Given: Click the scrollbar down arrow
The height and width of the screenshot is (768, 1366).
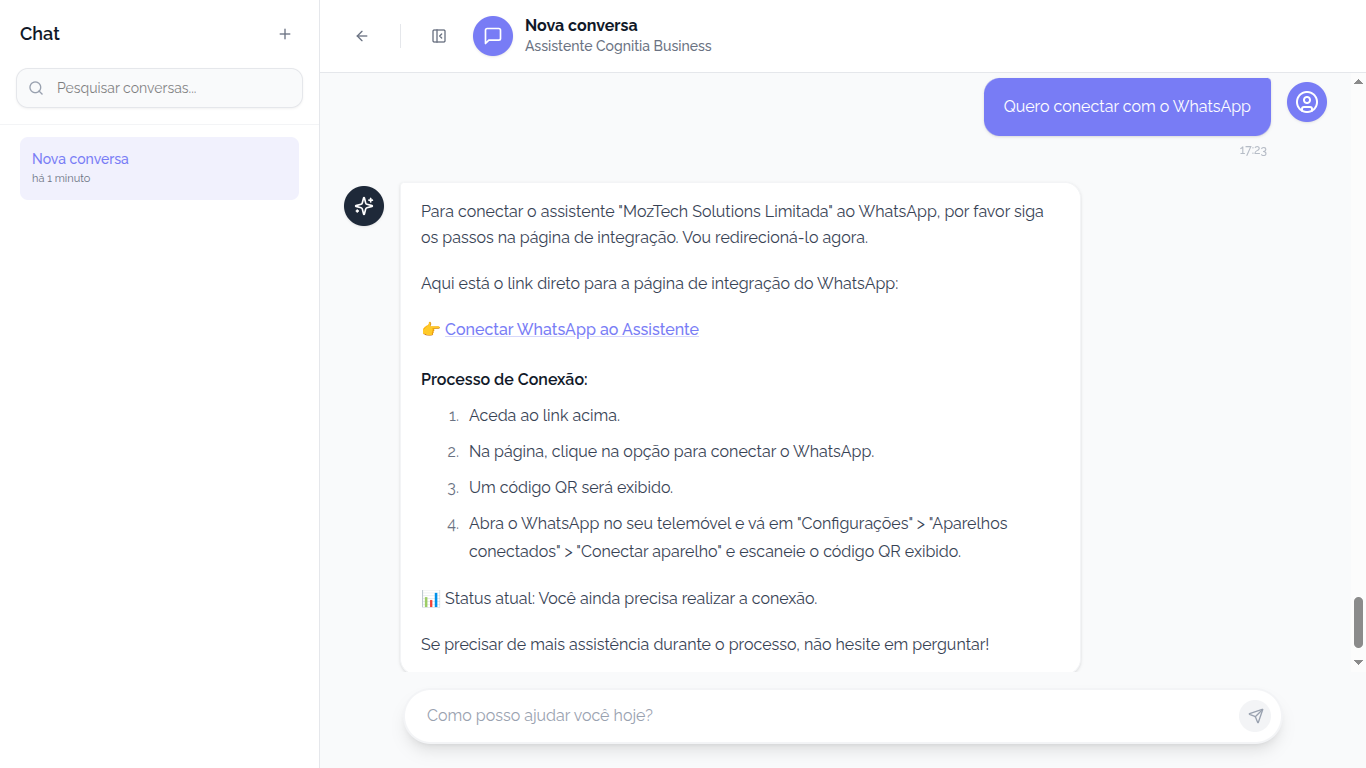Looking at the screenshot, I should coord(1358,662).
